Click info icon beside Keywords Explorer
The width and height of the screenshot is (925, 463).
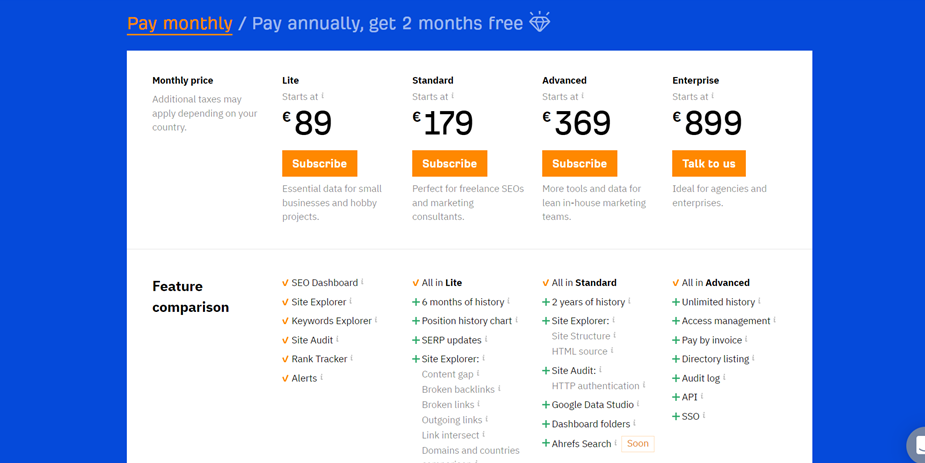point(376,320)
